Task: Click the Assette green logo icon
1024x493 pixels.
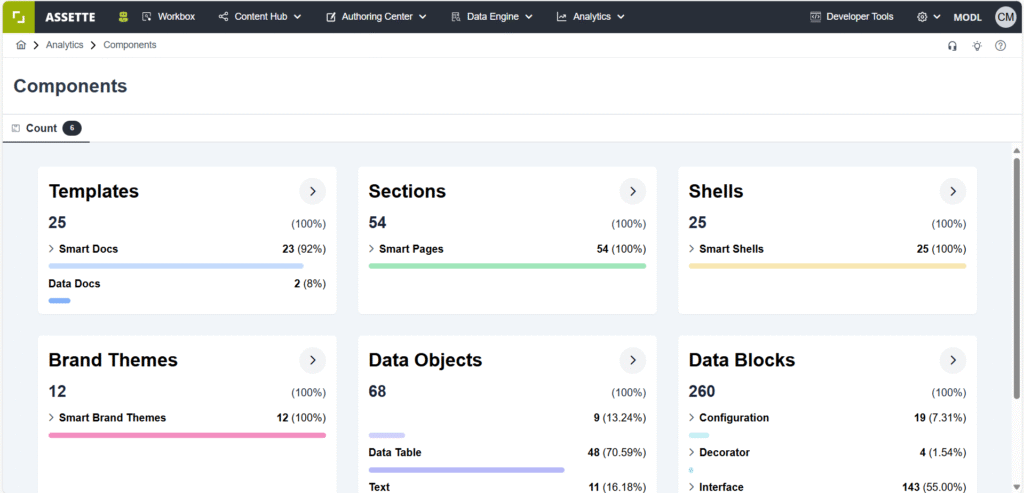Action: point(18,17)
